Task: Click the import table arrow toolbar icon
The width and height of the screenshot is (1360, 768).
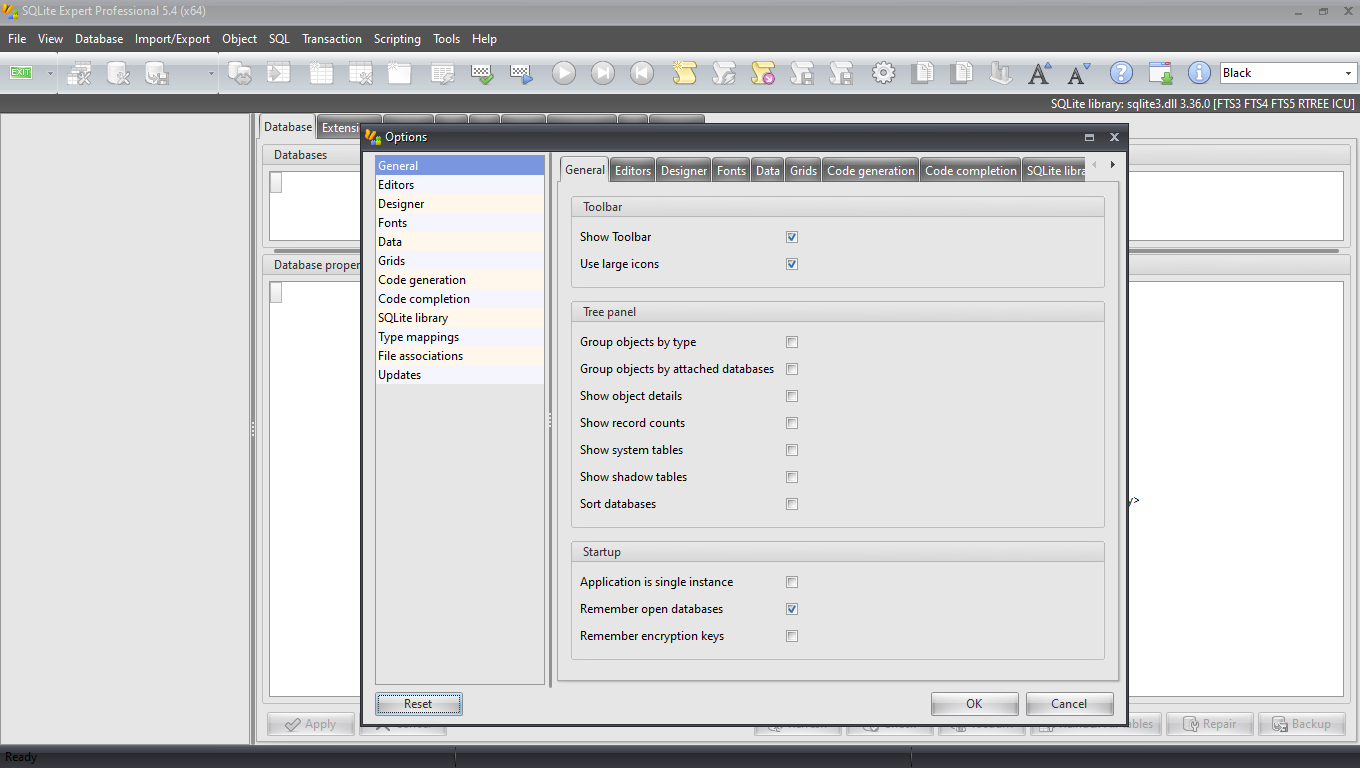Action: [x=278, y=73]
